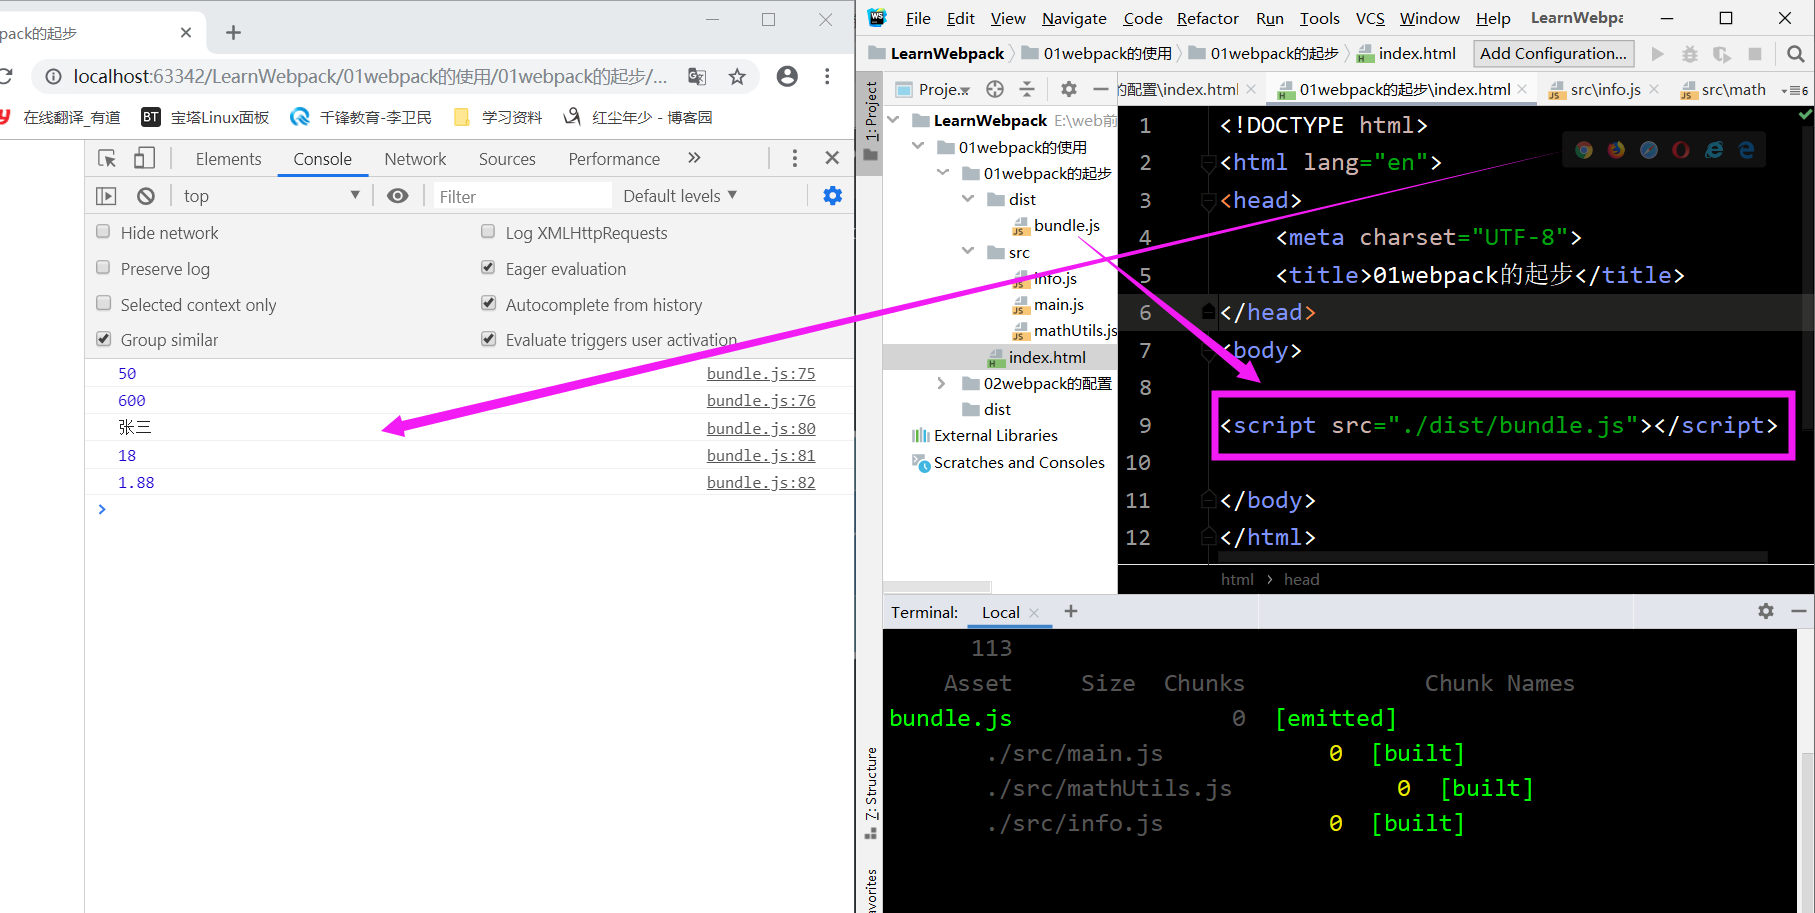The width and height of the screenshot is (1815, 913).
Task: Uncheck Eager evaluation checkbox
Action: pos(488,268)
